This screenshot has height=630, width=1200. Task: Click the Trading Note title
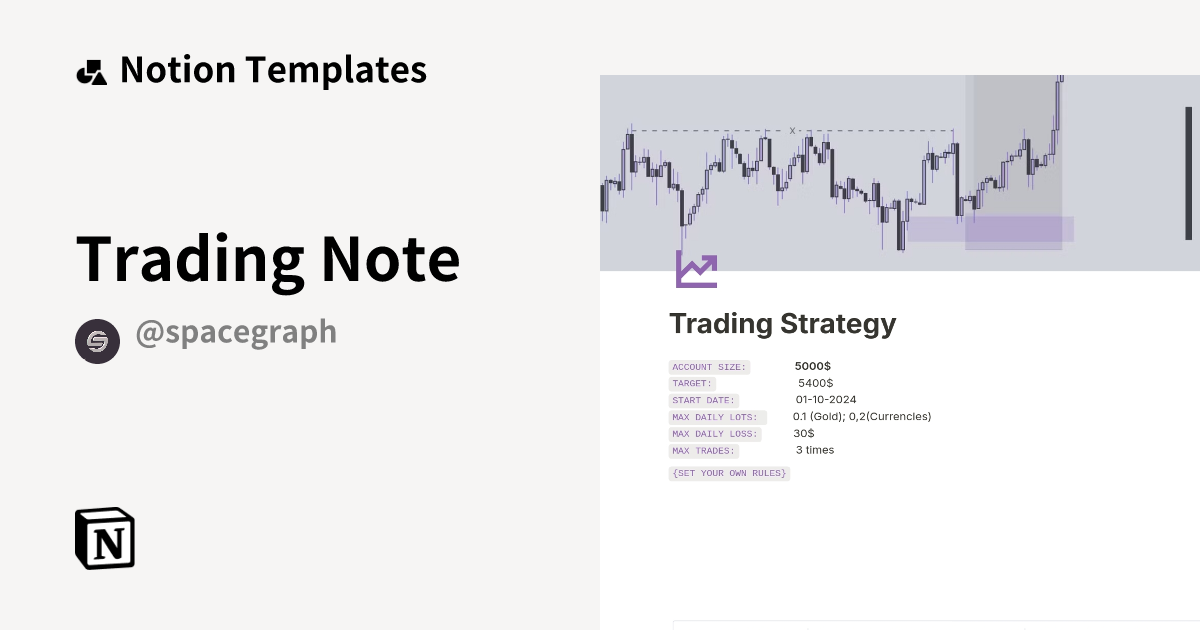tap(268, 258)
